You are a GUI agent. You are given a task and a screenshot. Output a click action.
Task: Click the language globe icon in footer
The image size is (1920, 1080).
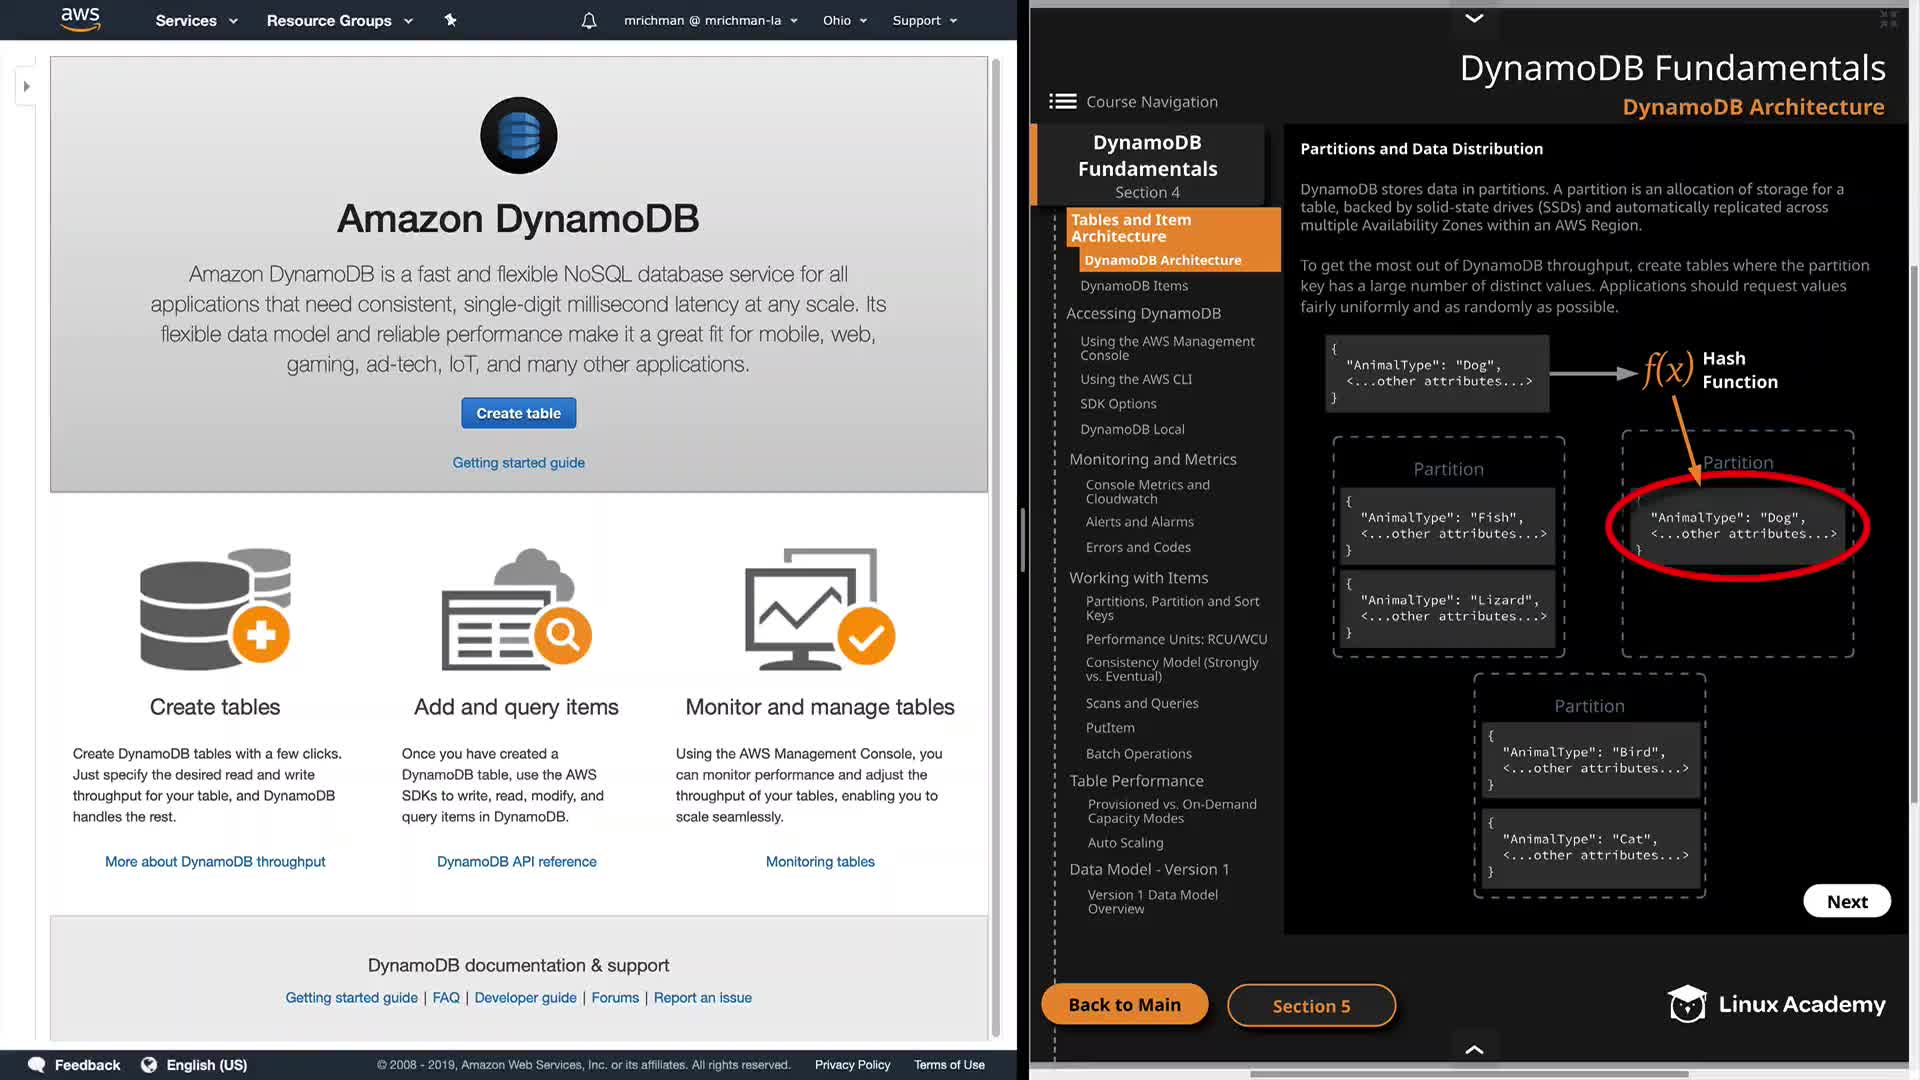click(x=149, y=1065)
